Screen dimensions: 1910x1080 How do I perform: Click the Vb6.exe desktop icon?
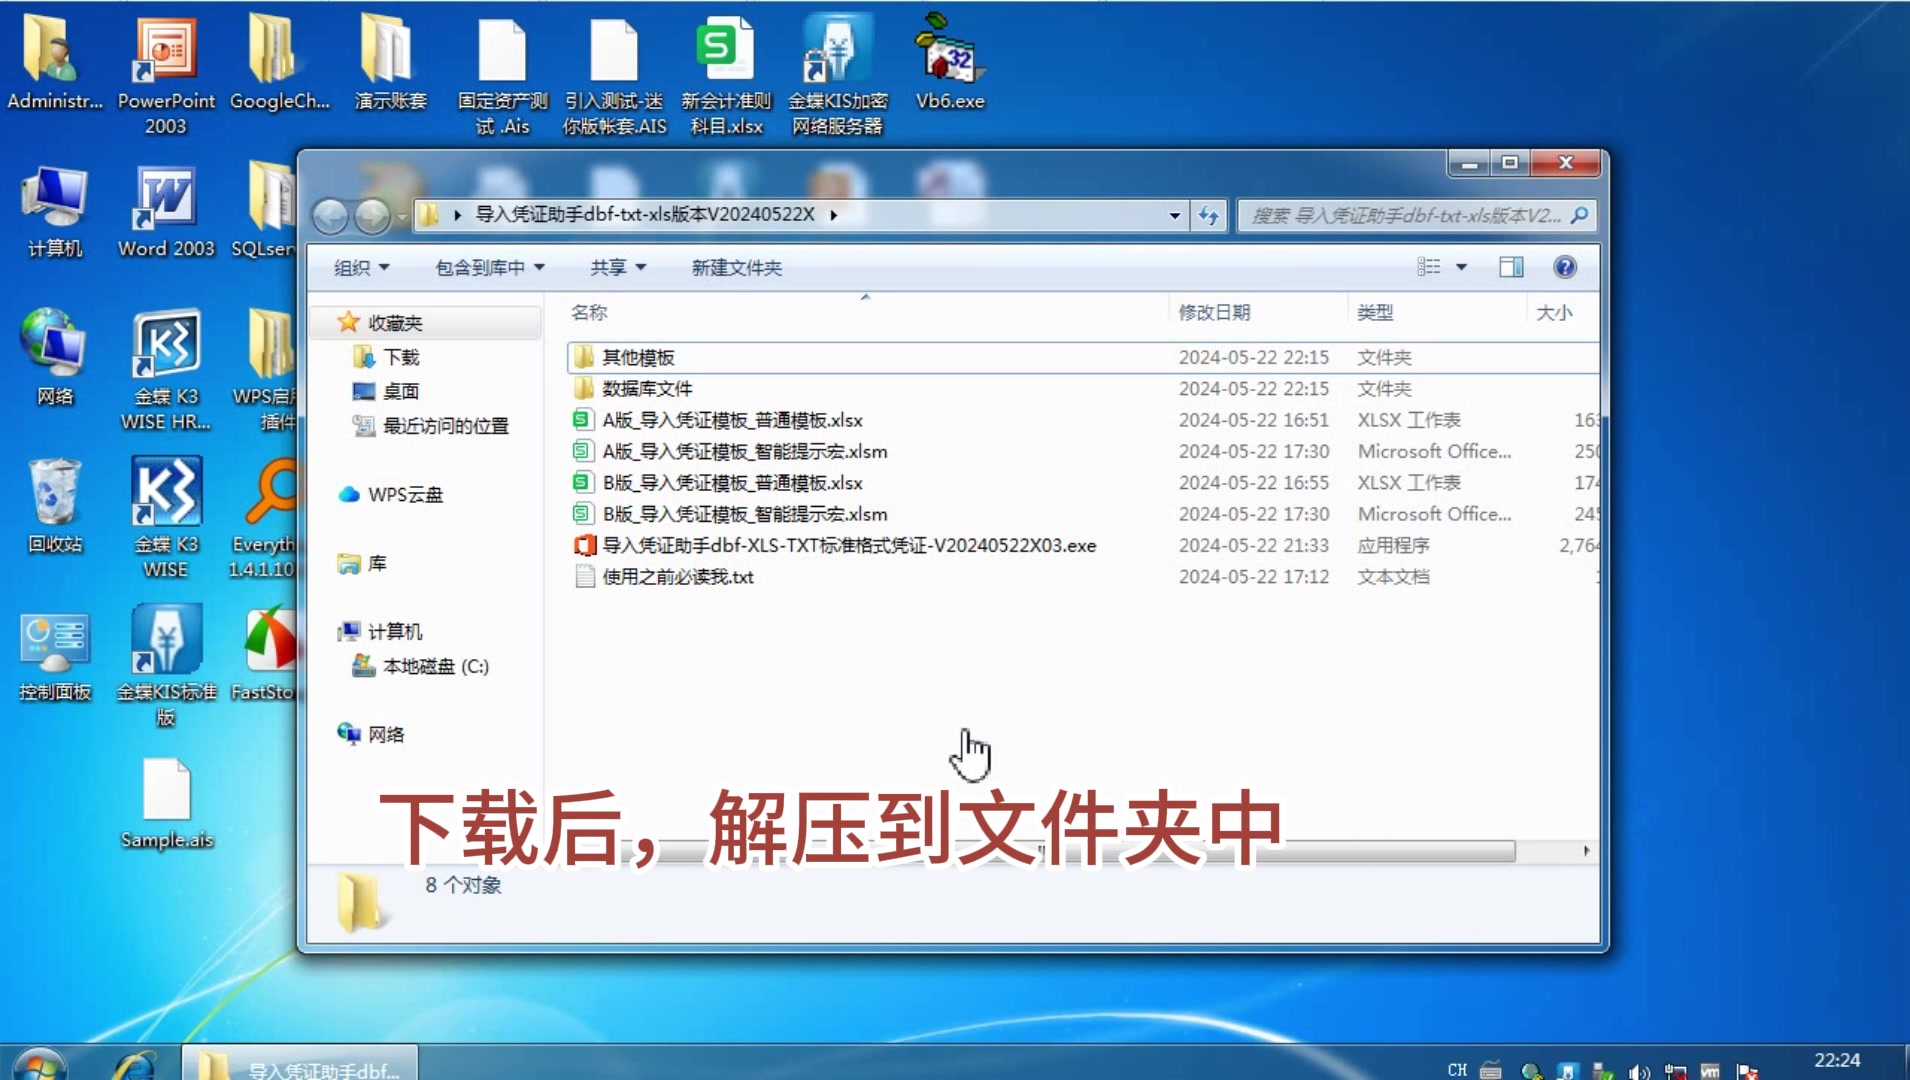tap(949, 62)
